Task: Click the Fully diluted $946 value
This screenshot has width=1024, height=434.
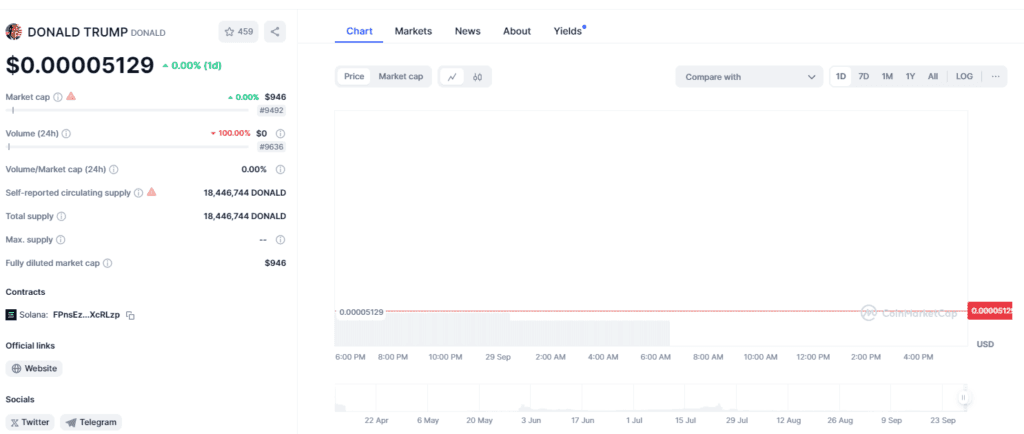Action: (275, 263)
